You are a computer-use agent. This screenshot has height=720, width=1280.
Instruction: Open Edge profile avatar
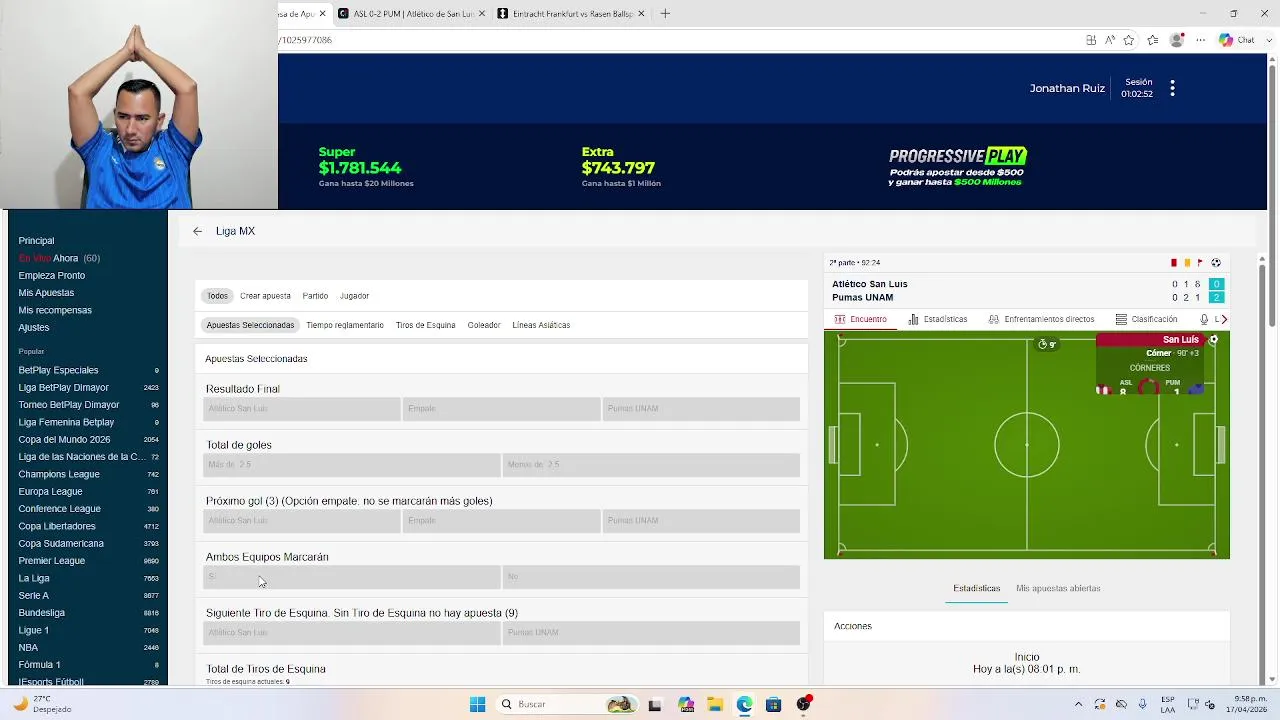pyautogui.click(x=1177, y=40)
